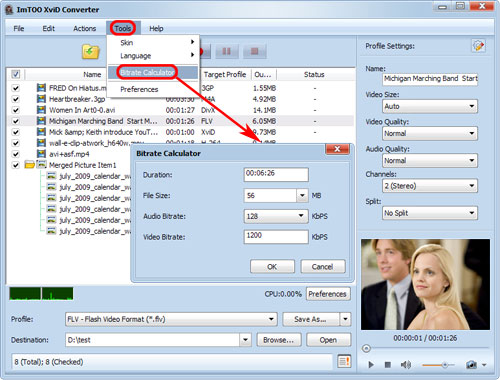Click the video icon of Heartbreaker.3gp
This screenshot has height=380, width=500.
point(41,99)
